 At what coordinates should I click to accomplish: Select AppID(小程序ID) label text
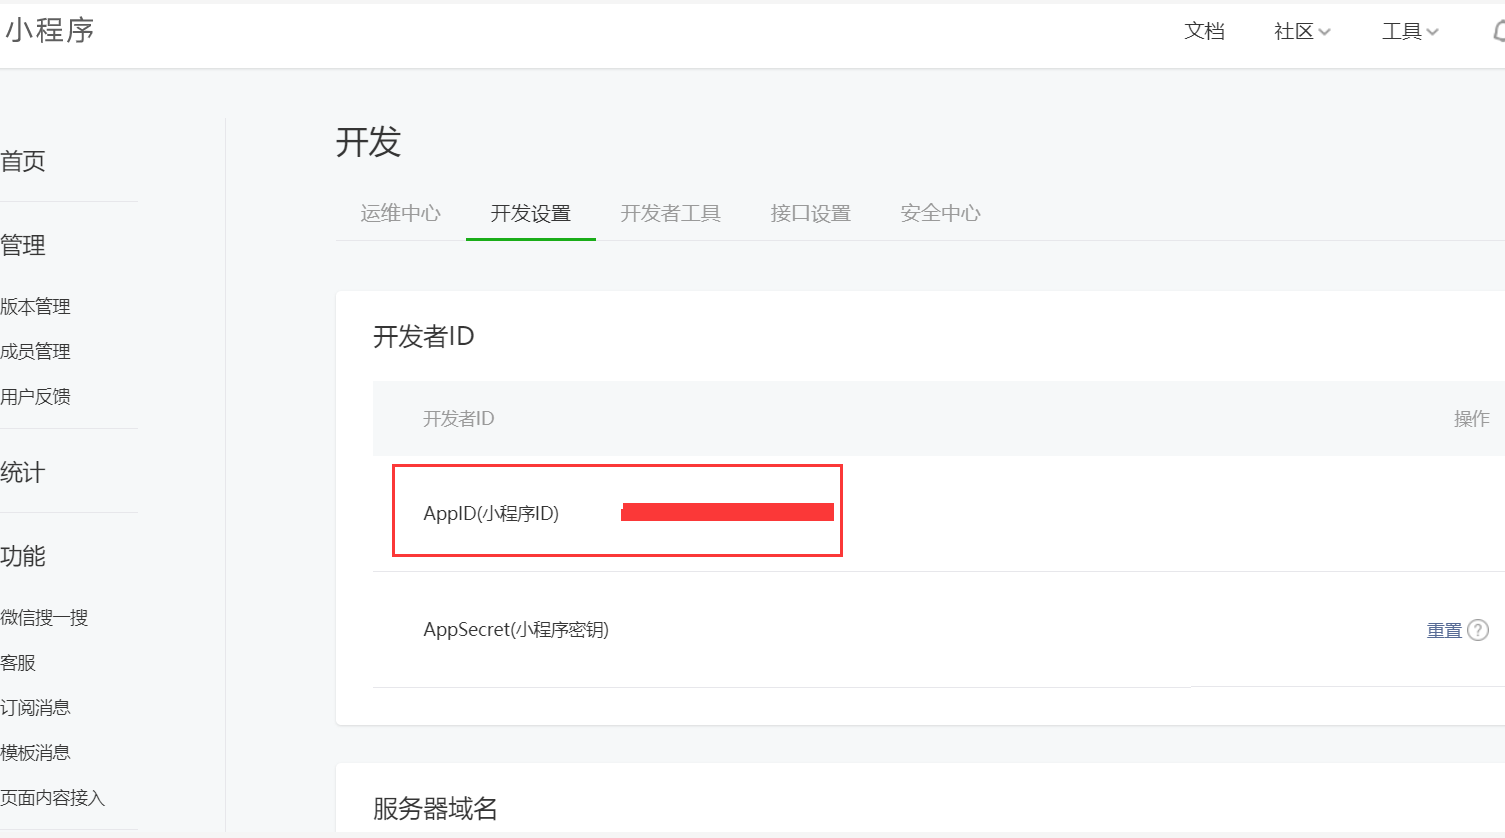491,513
